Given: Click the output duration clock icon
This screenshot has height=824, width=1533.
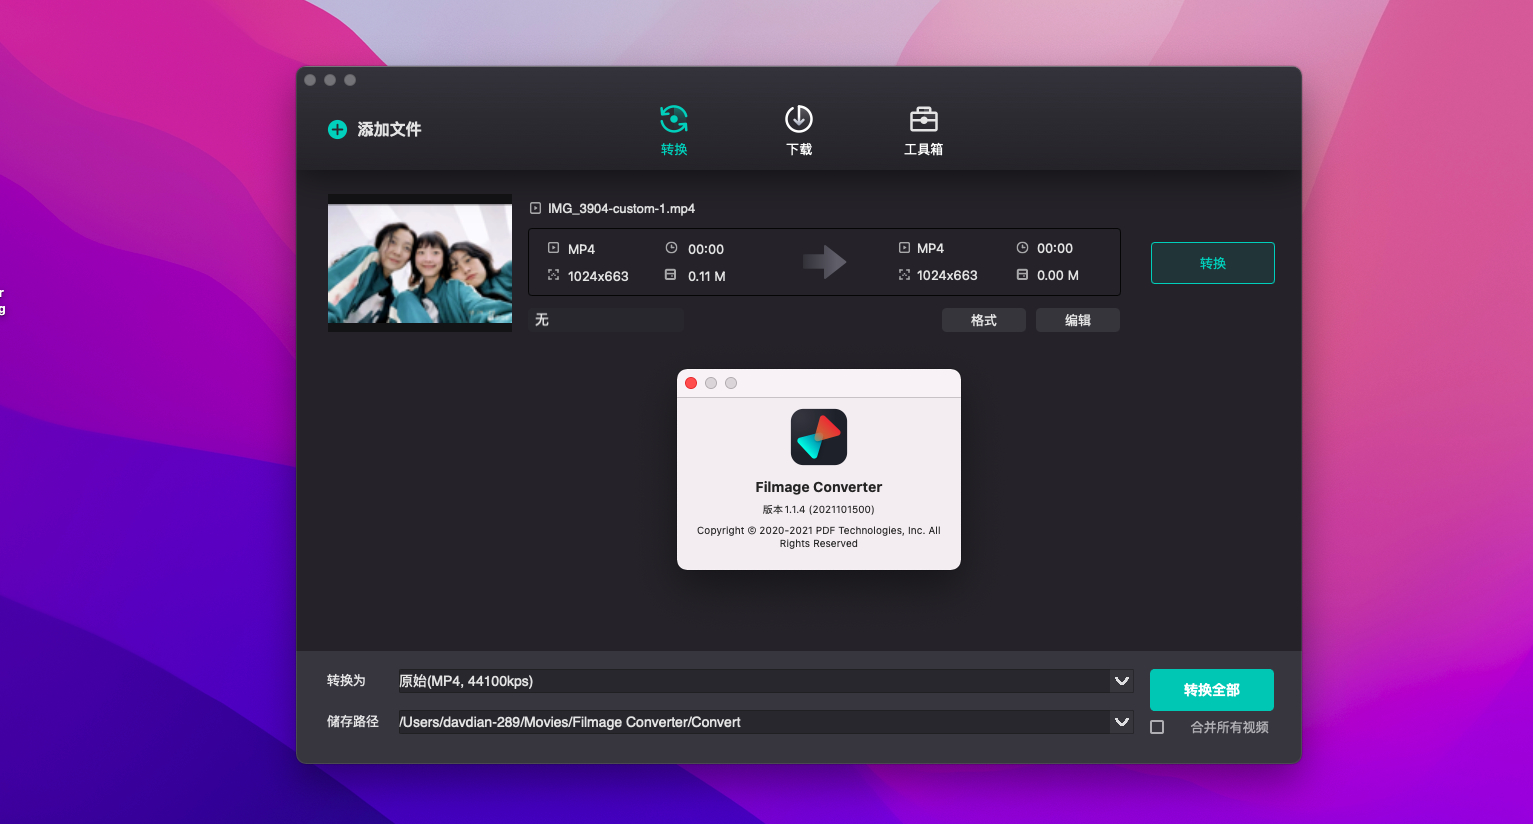Looking at the screenshot, I should 1022,247.
